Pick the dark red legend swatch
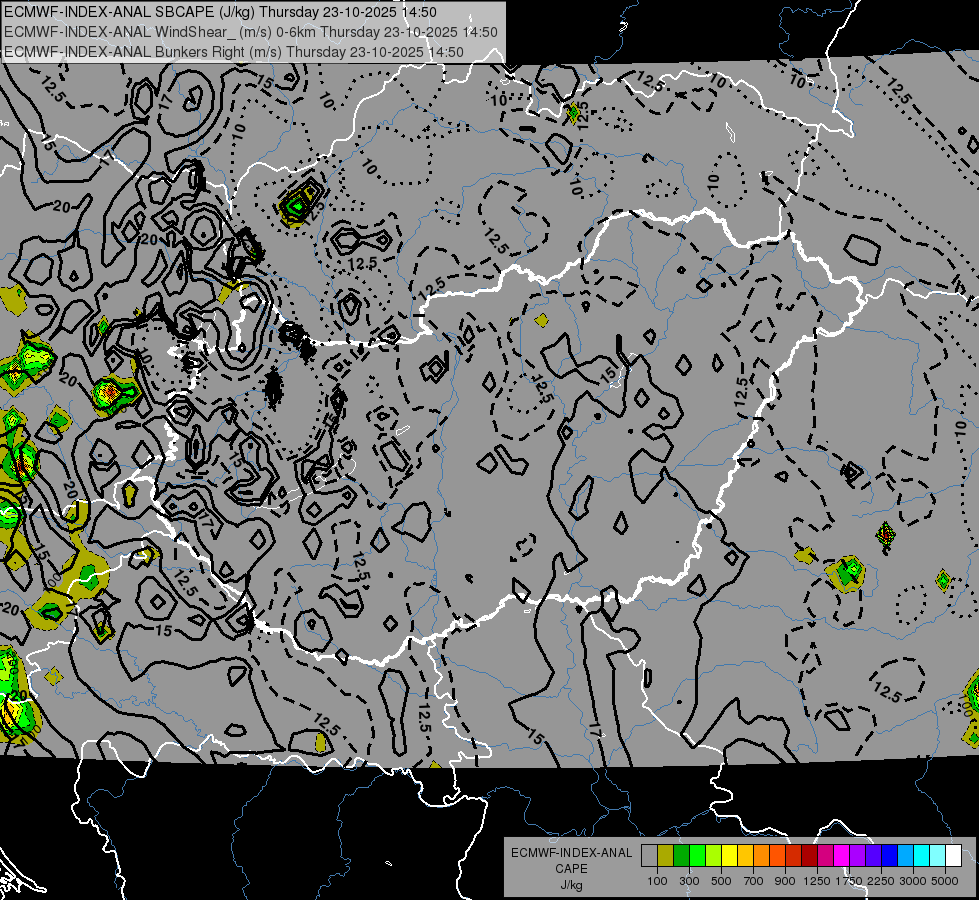This screenshot has height=900, width=979. point(809,856)
